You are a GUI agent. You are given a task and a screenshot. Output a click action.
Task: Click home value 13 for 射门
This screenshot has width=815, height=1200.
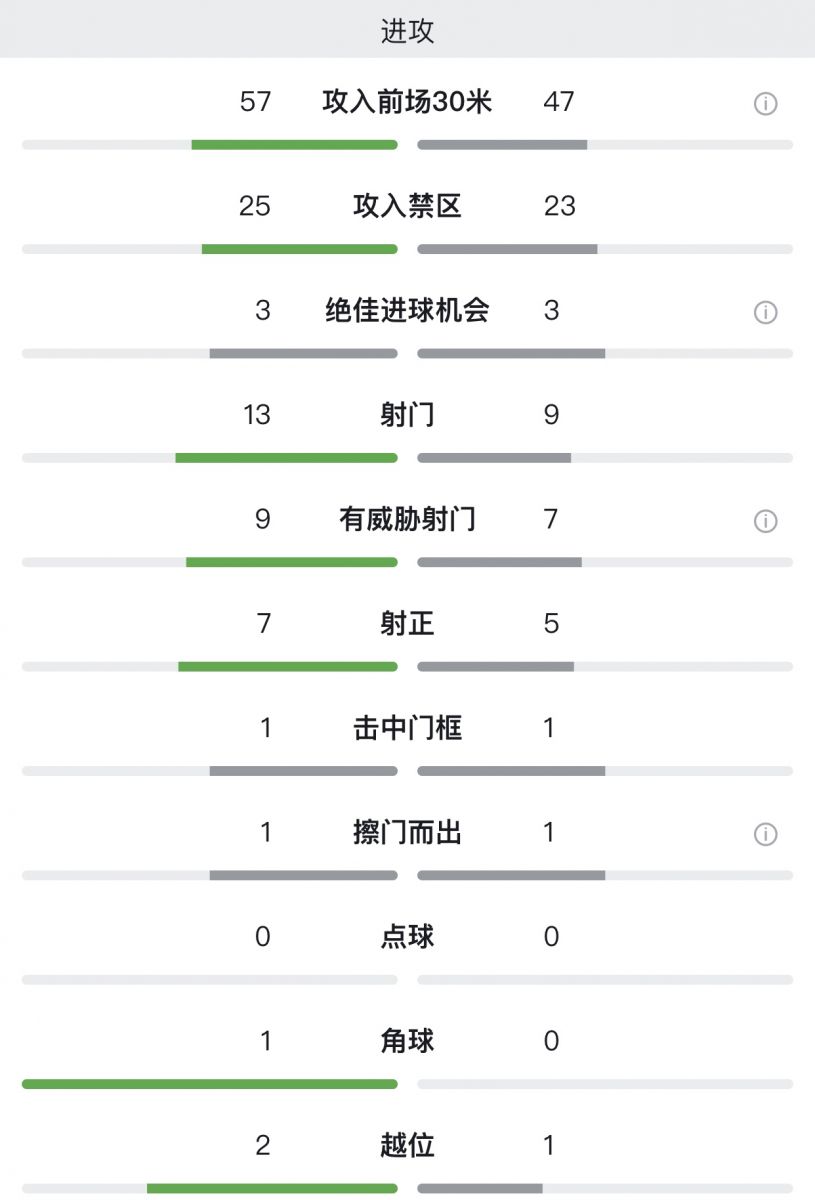(x=257, y=415)
